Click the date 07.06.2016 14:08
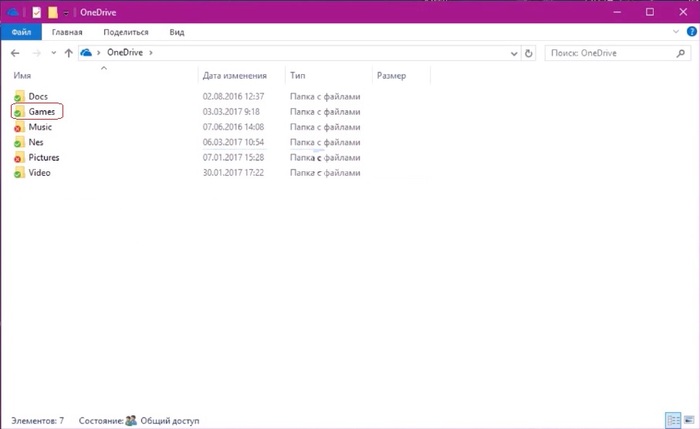The width and height of the screenshot is (700, 429). [x=233, y=127]
